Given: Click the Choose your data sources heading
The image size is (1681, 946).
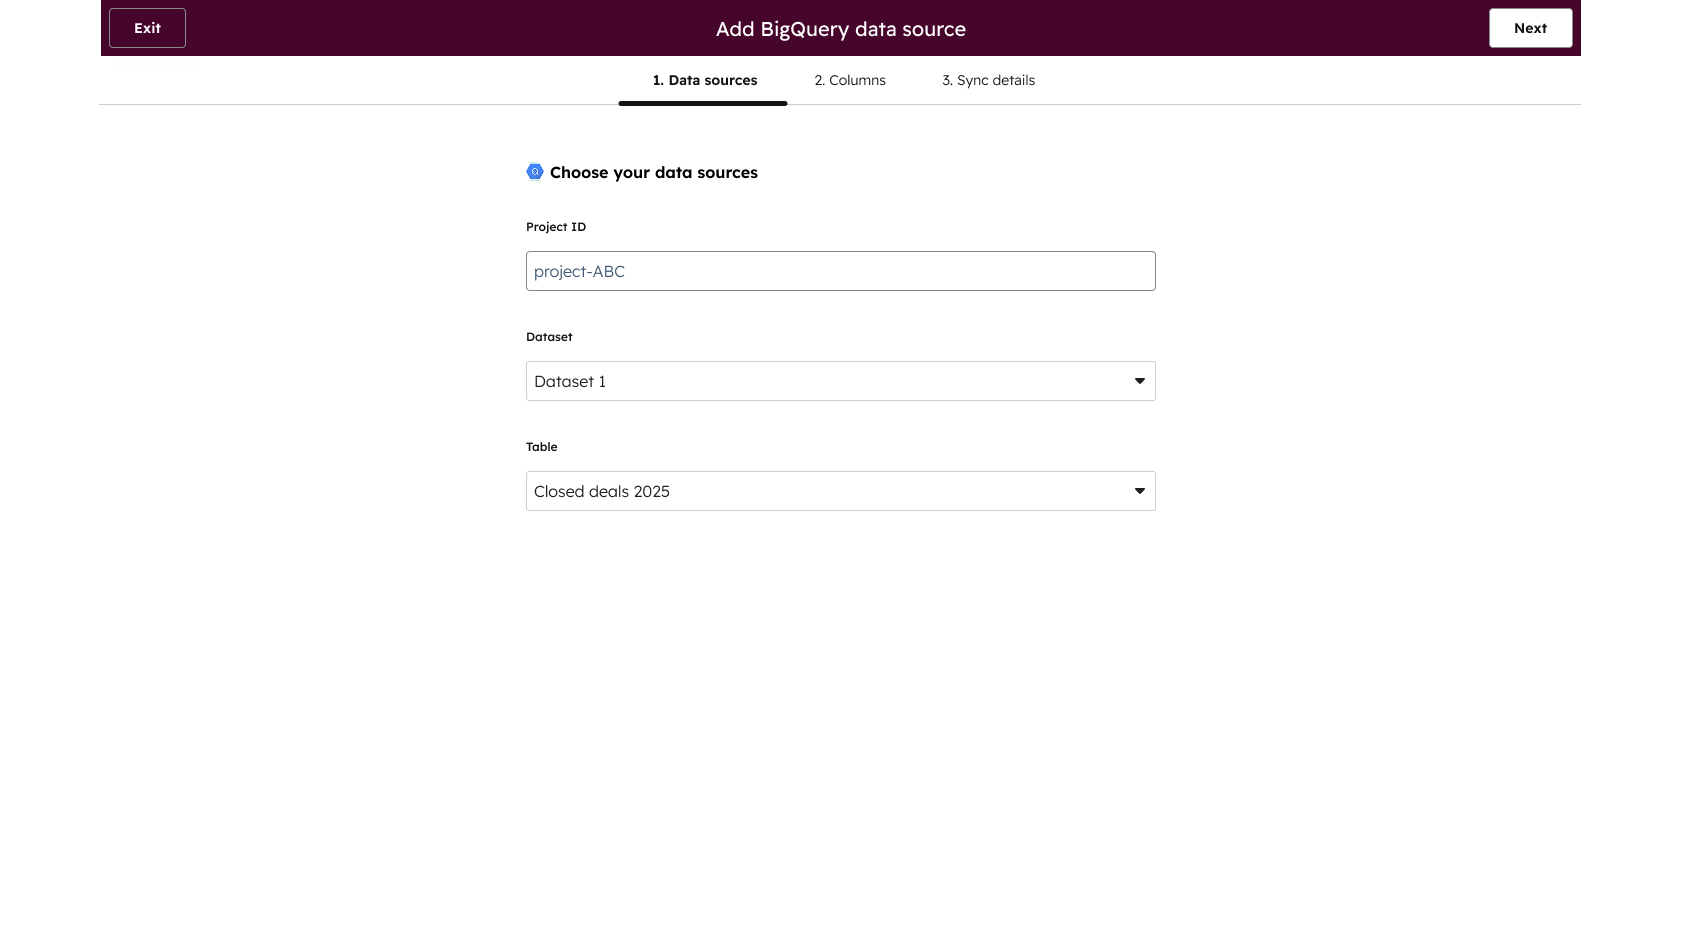Looking at the screenshot, I should [x=654, y=172].
